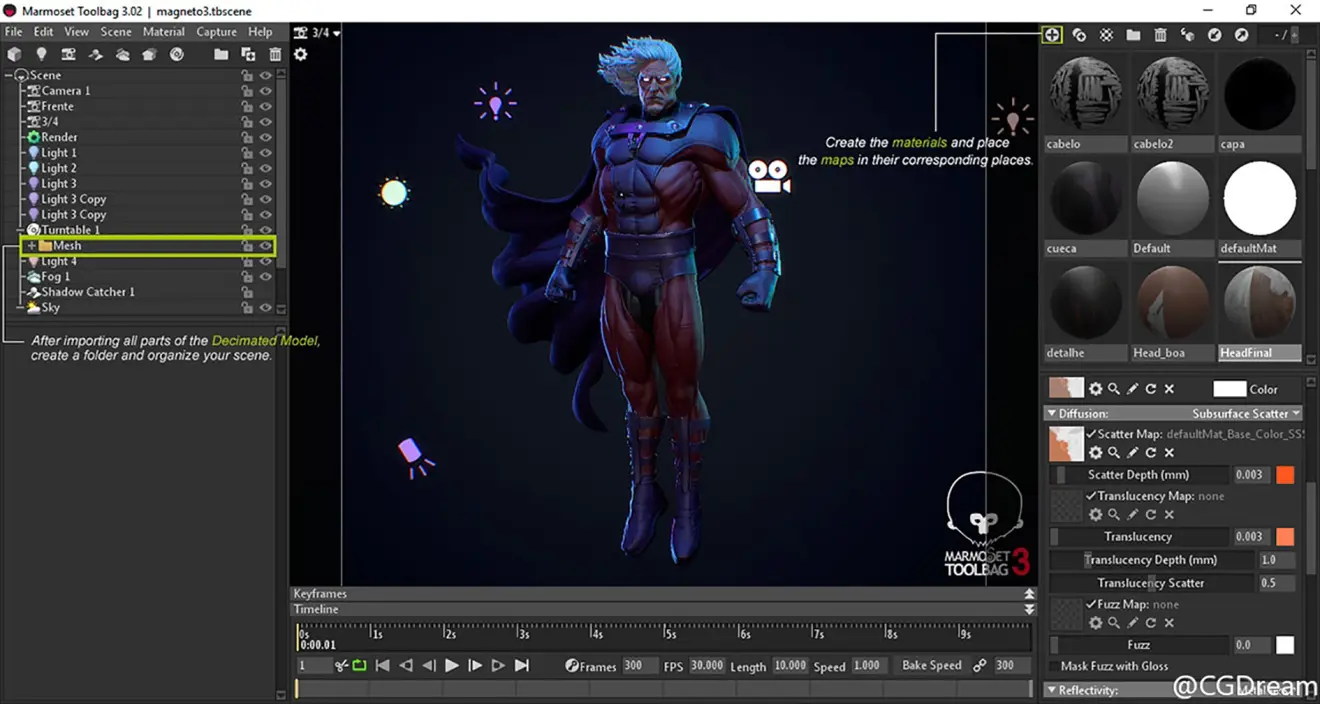This screenshot has height=704, width=1320.
Task: Add a new light from scene toolbar
Action: (x=41, y=55)
